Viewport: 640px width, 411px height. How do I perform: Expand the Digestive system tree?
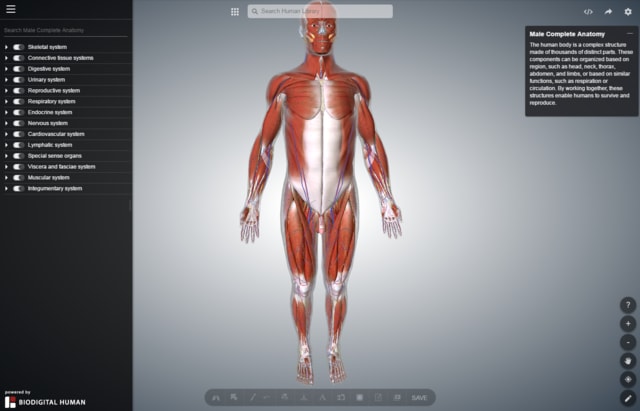click(6, 69)
